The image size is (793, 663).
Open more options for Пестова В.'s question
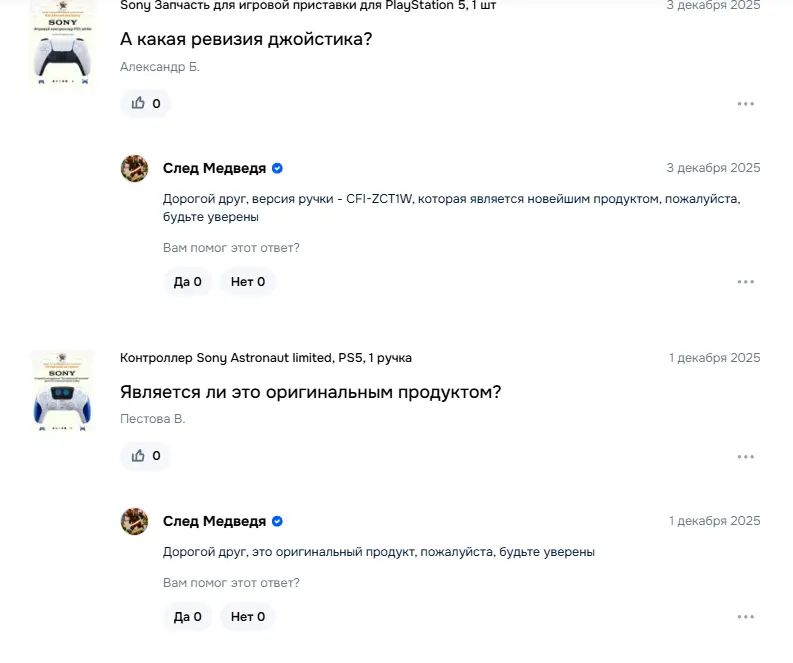[745, 457]
